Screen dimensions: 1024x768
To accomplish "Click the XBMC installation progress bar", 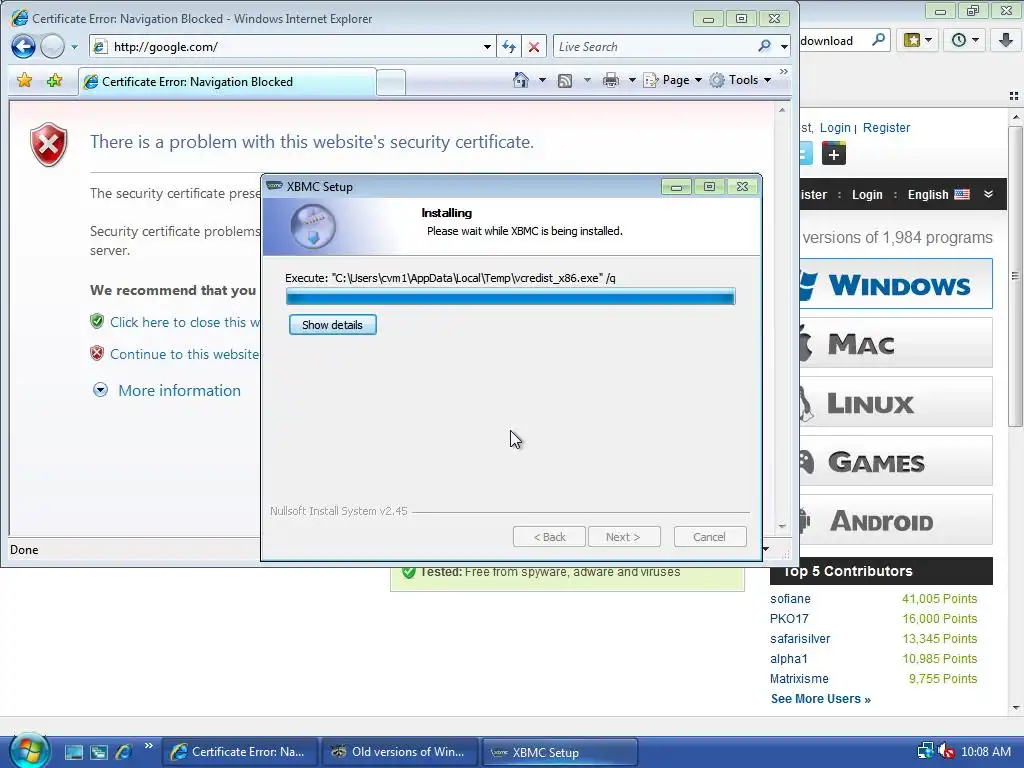I will pyautogui.click(x=510, y=297).
